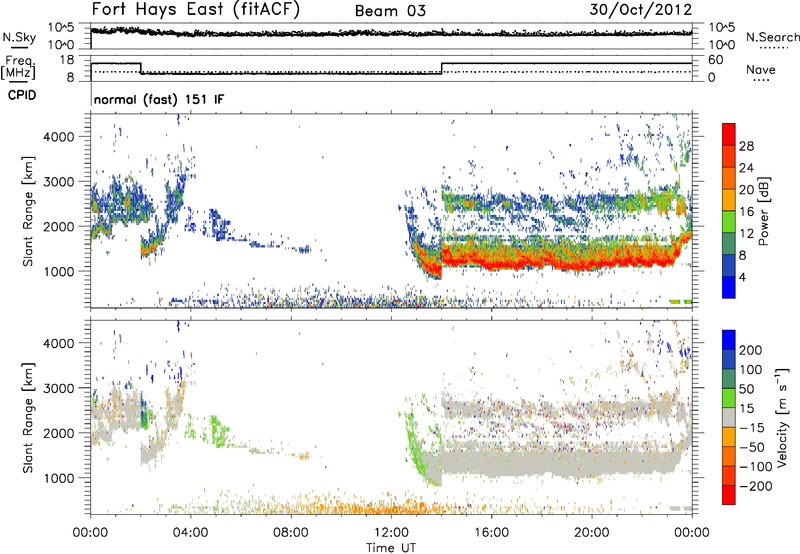
Task: Click the date '30/Oct/2012'
Action: coord(641,10)
